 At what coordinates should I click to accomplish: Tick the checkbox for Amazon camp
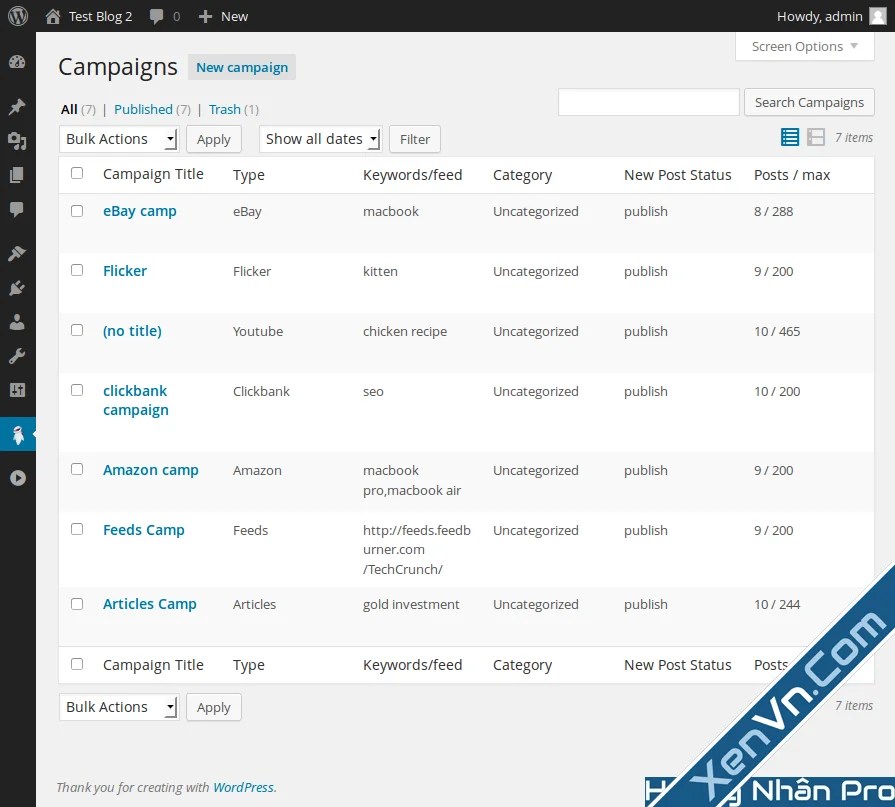point(77,469)
